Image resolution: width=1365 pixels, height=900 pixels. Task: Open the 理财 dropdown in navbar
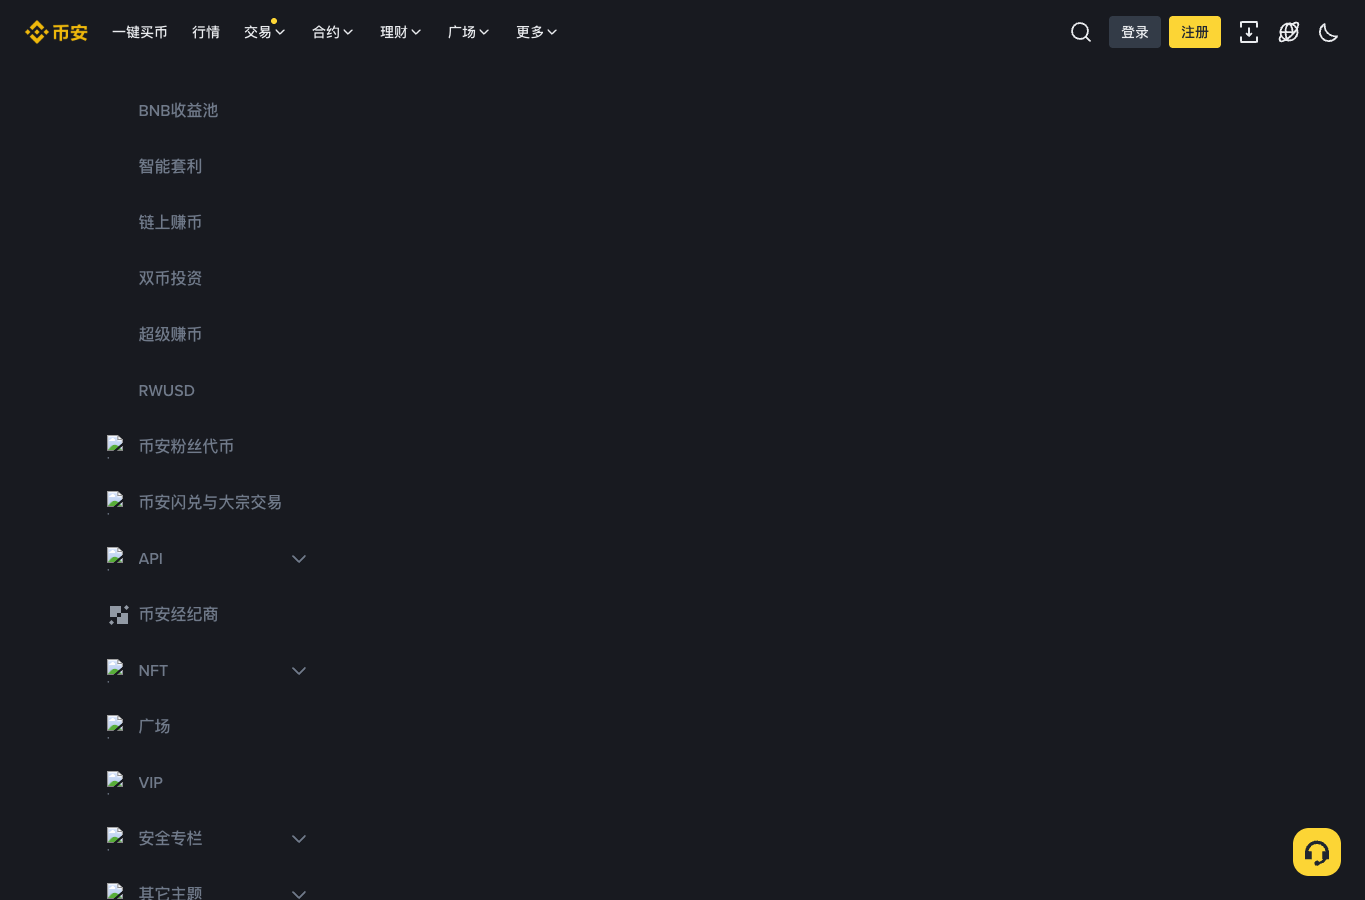(401, 32)
